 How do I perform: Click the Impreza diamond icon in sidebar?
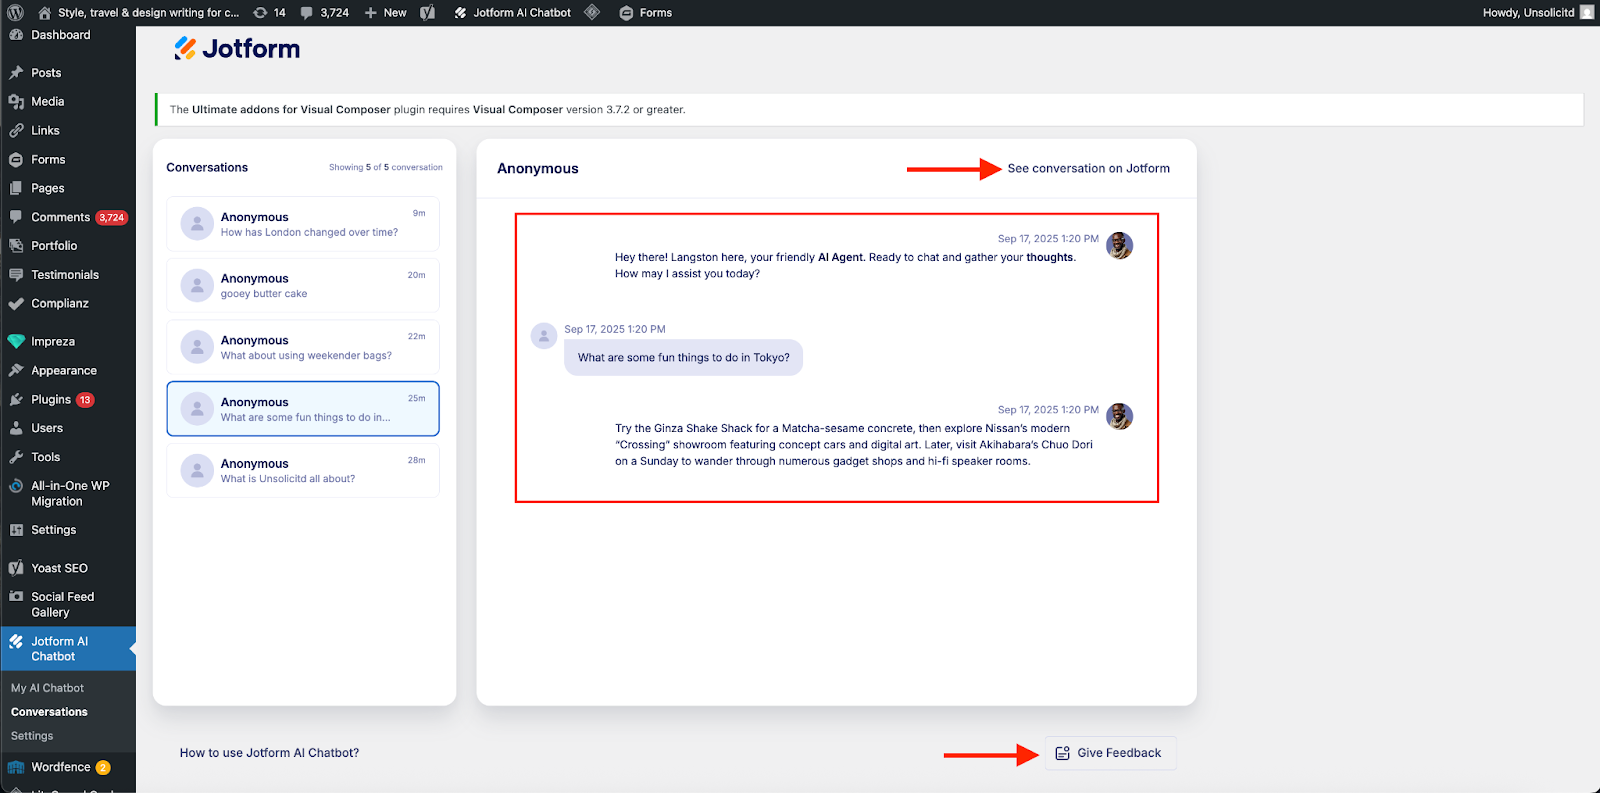click(x=16, y=342)
